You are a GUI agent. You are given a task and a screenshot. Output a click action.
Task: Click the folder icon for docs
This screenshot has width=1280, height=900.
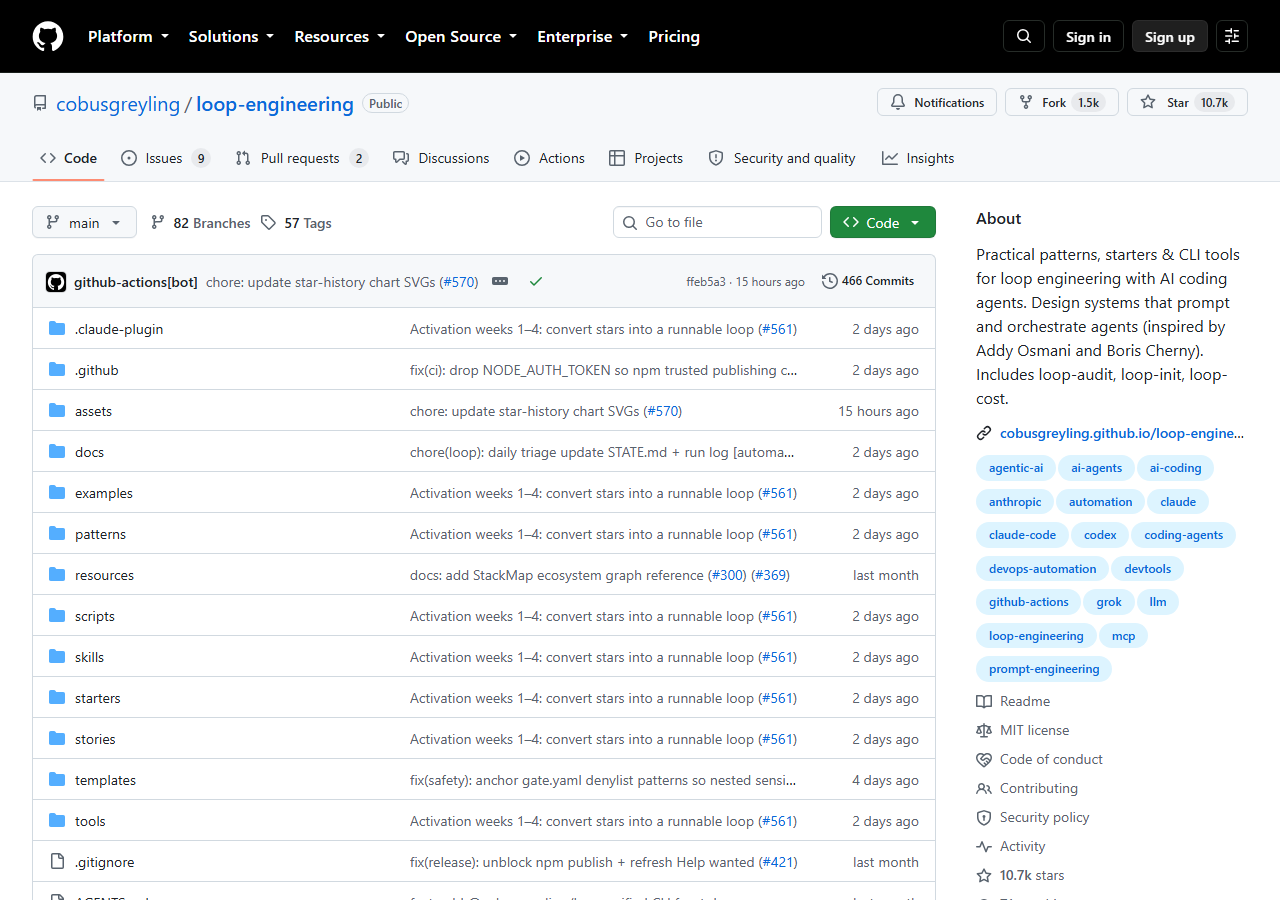coord(57,452)
